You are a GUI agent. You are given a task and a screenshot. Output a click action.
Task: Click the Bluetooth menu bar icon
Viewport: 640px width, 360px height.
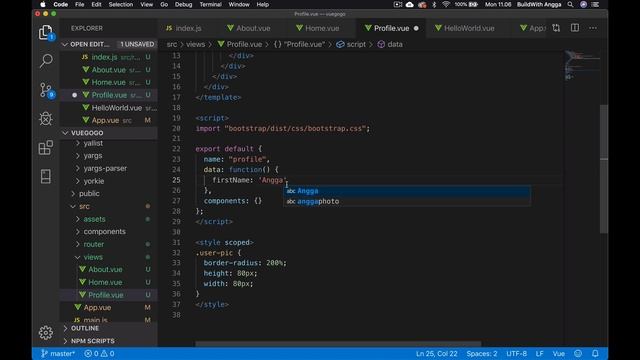tap(434, 4)
